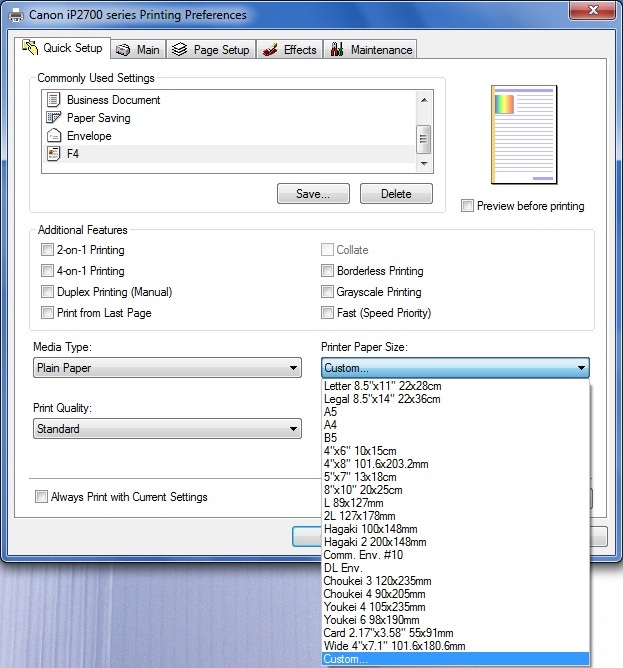
Task: Select Youkei 4 105x235mm
Action: [455, 607]
